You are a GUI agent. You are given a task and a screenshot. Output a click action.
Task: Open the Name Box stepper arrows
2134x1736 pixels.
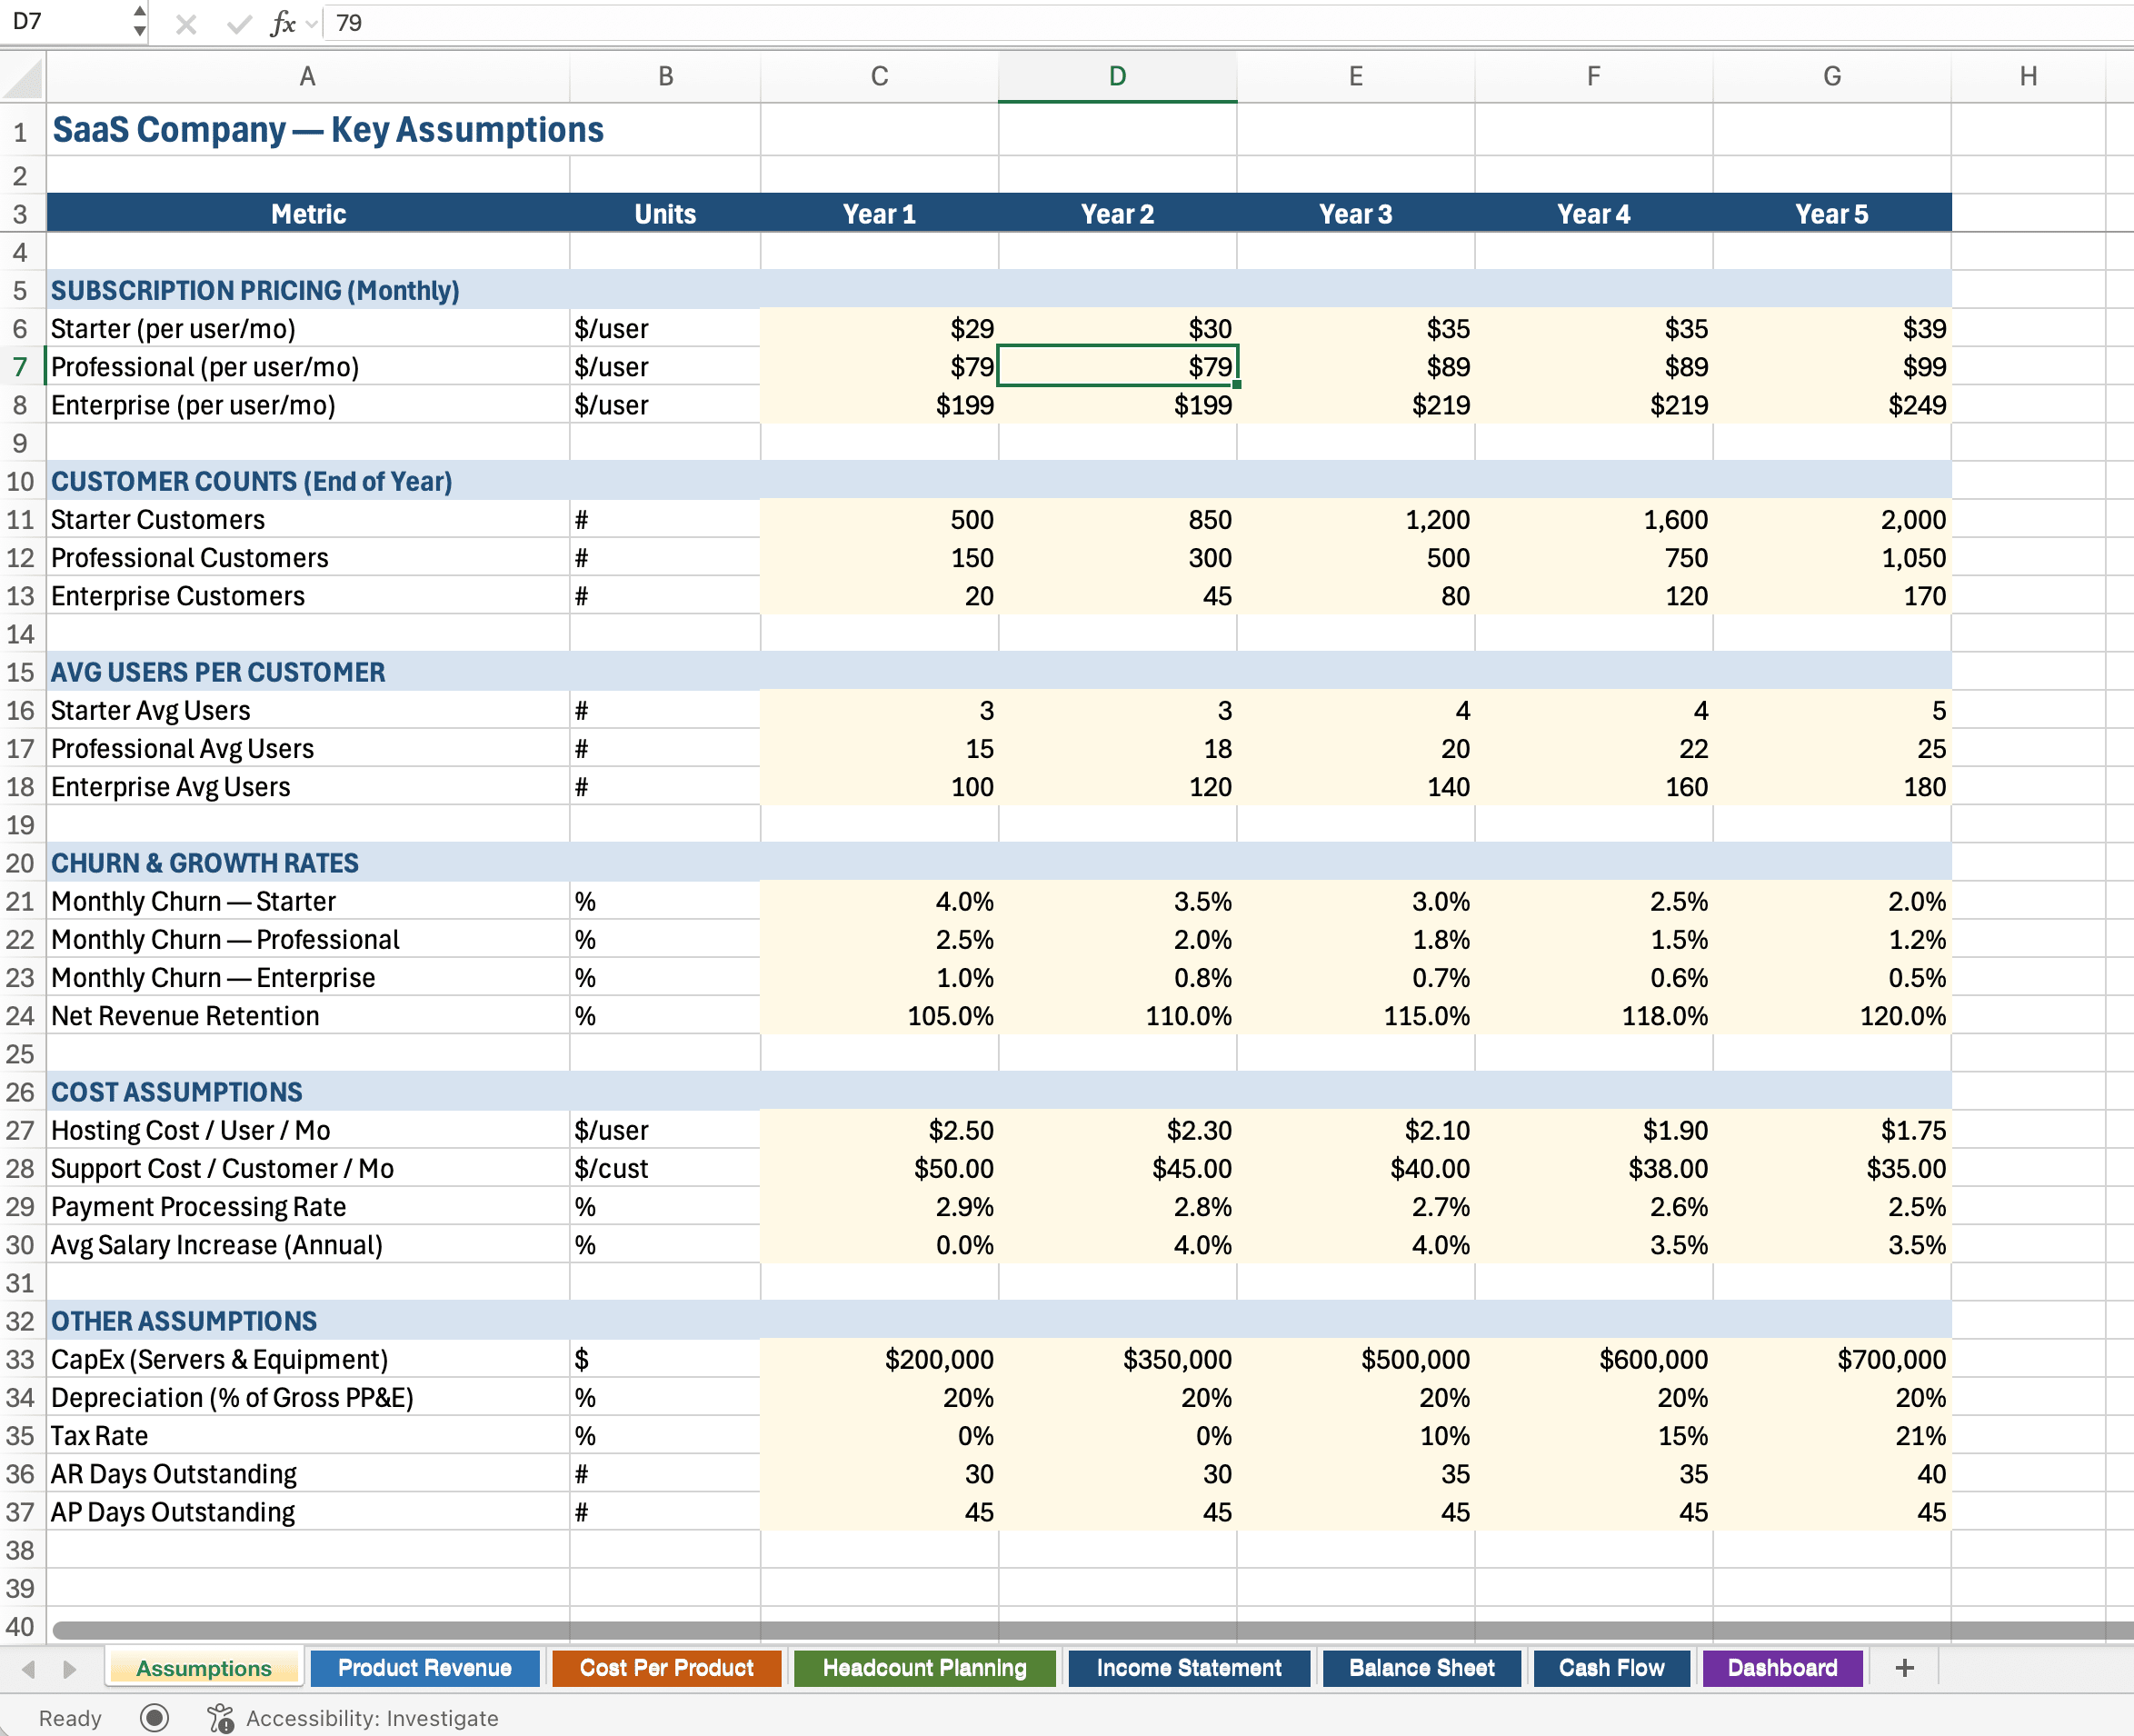click(139, 21)
